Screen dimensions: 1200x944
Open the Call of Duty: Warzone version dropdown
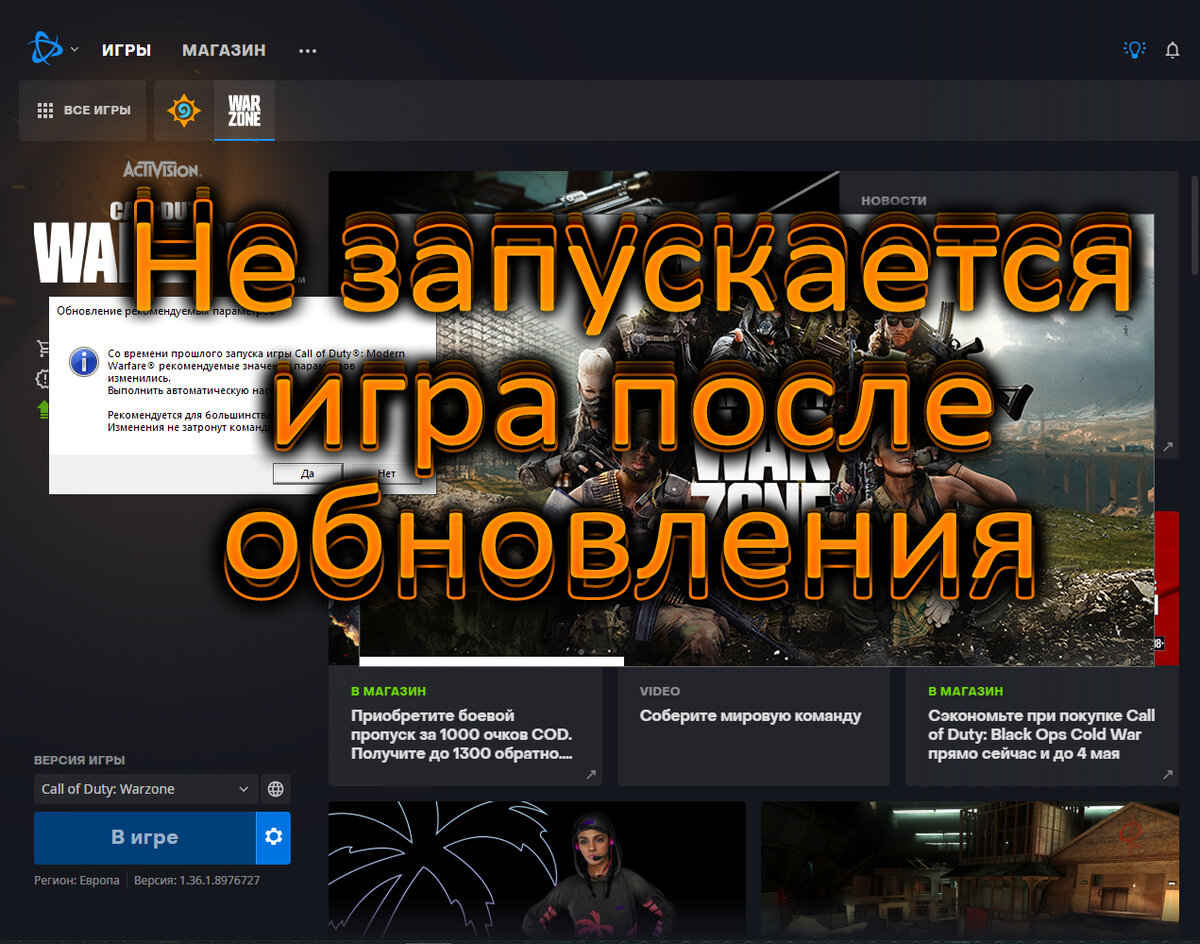[146, 789]
